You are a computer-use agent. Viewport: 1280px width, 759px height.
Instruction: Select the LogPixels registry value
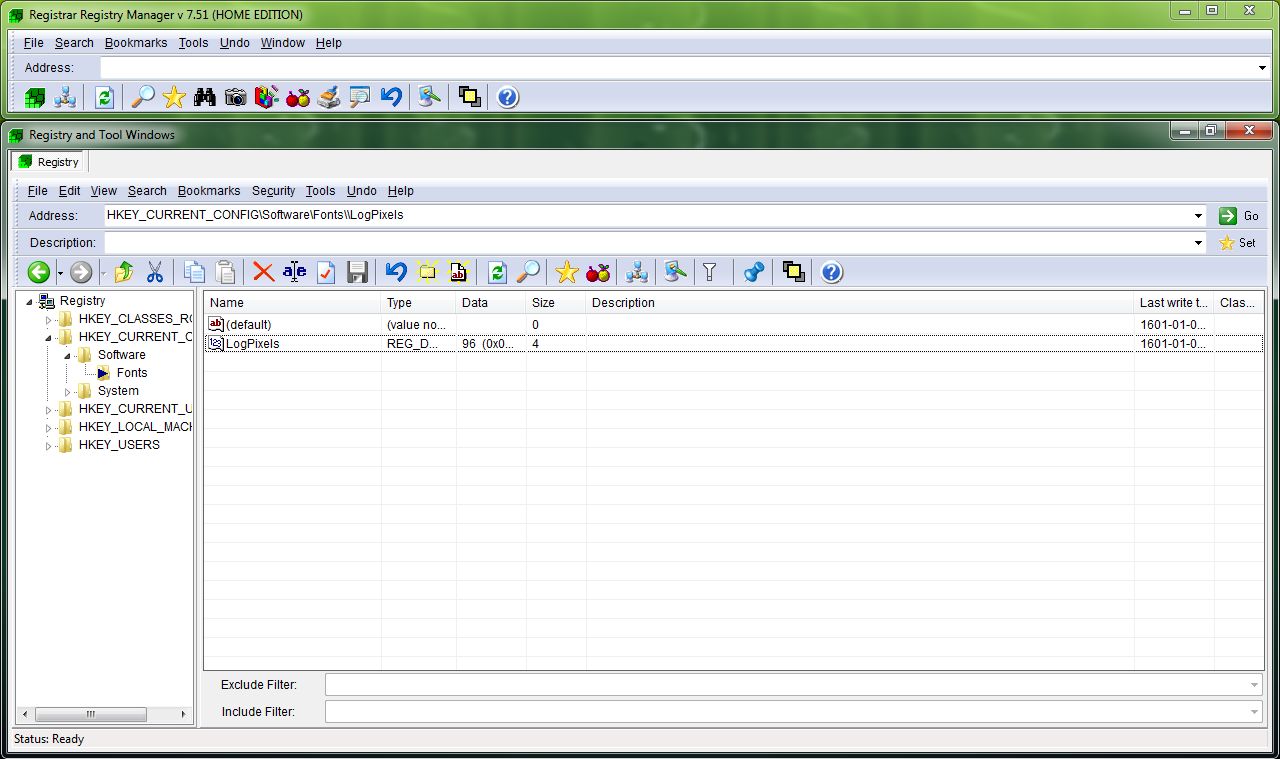pos(251,343)
